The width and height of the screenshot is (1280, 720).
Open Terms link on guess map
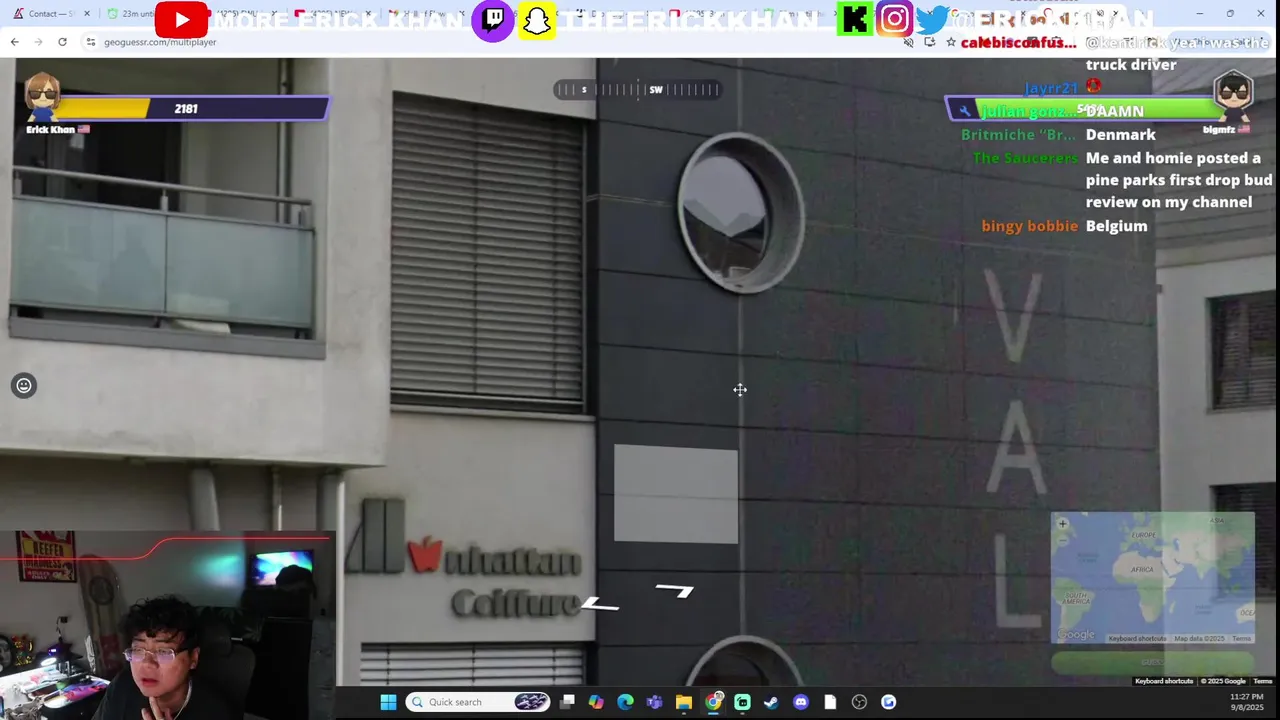[x=1241, y=638]
